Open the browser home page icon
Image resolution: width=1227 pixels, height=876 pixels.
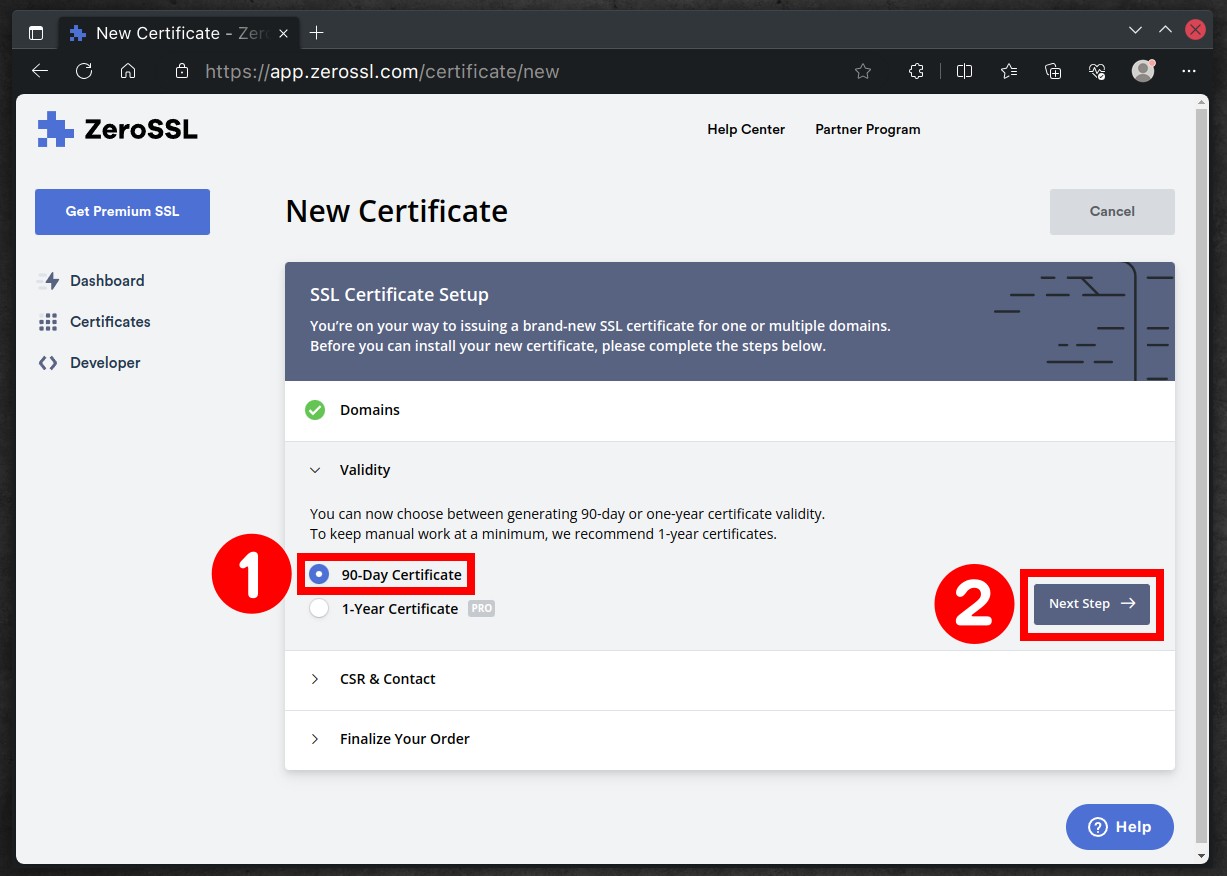tap(128, 71)
